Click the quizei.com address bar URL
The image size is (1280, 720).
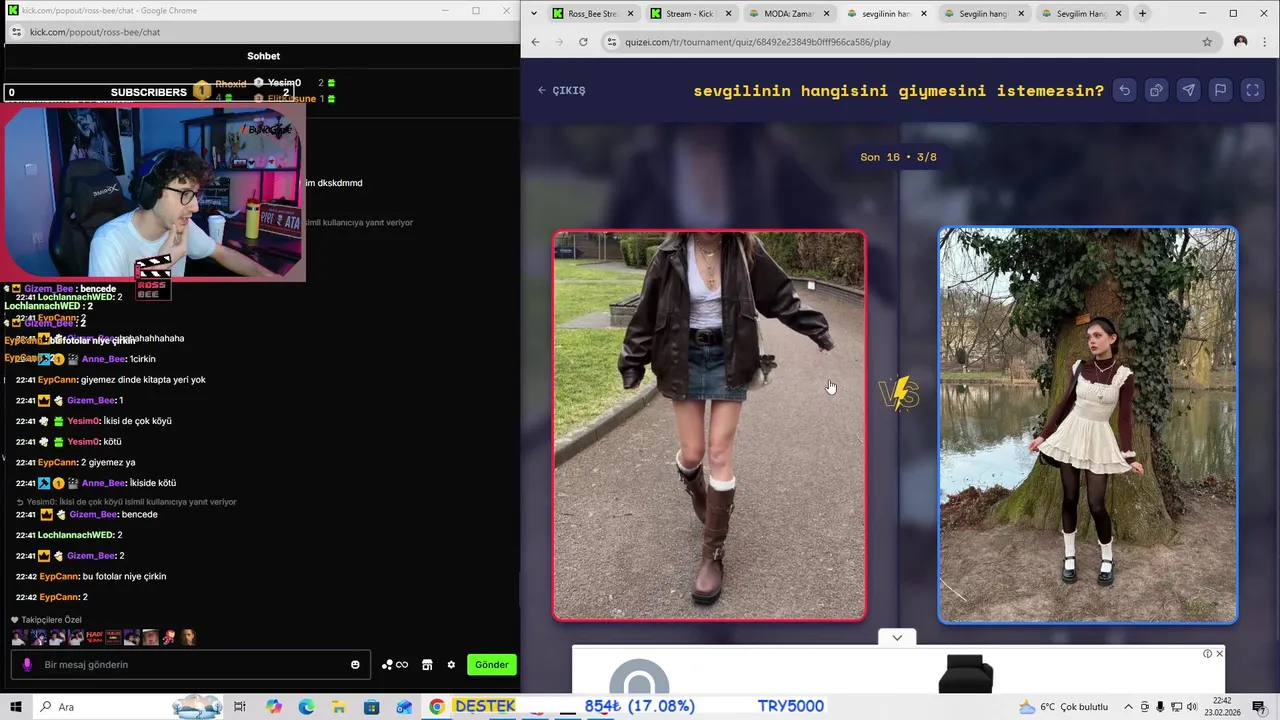pos(757,42)
